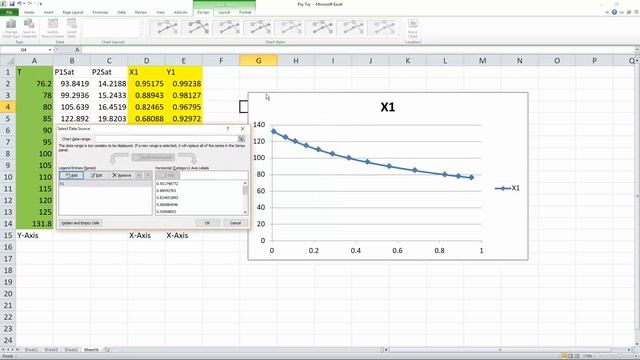The image size is (640, 360).
Task: Open the Undo history dropdown arrow
Action: (x=23, y=4)
